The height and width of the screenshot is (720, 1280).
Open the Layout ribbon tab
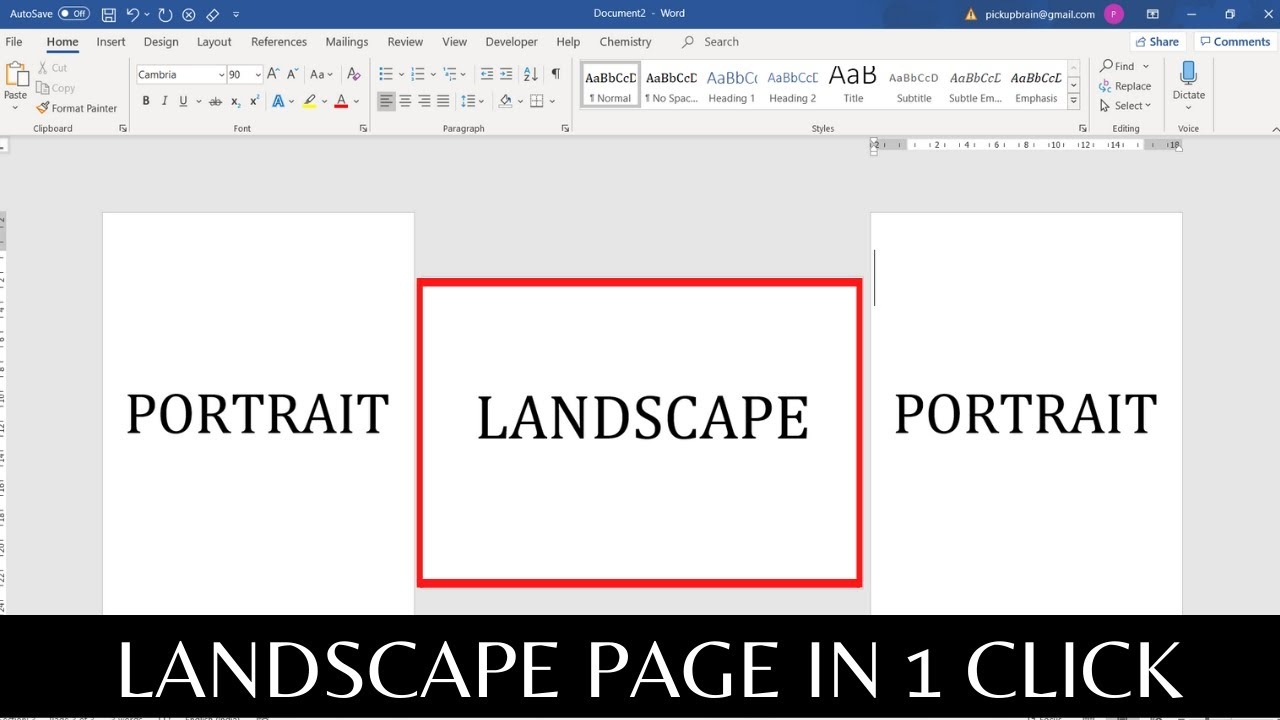pos(214,42)
